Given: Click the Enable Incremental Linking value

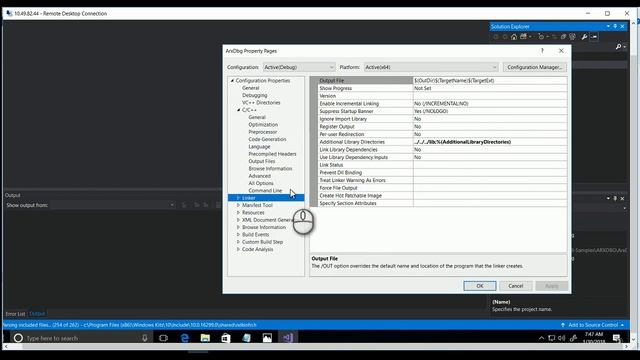Looking at the screenshot, I should tap(490, 104).
